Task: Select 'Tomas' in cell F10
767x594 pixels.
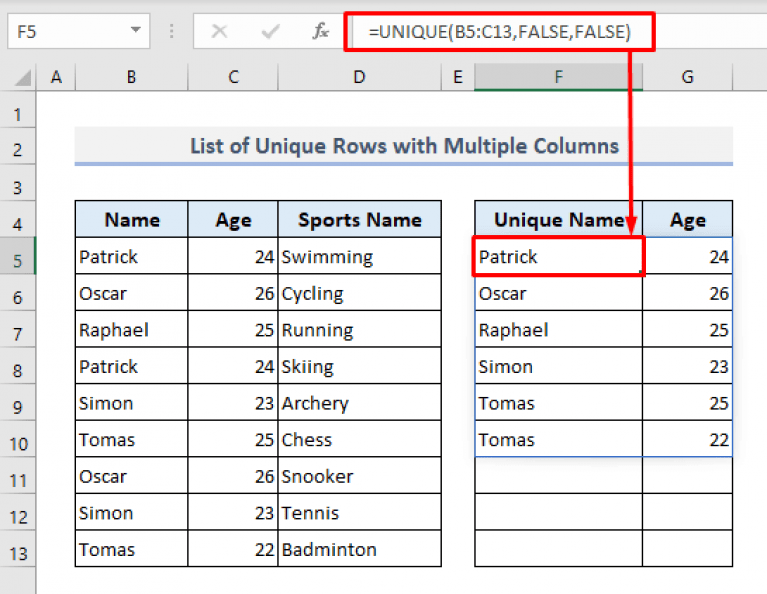Action: (559, 440)
